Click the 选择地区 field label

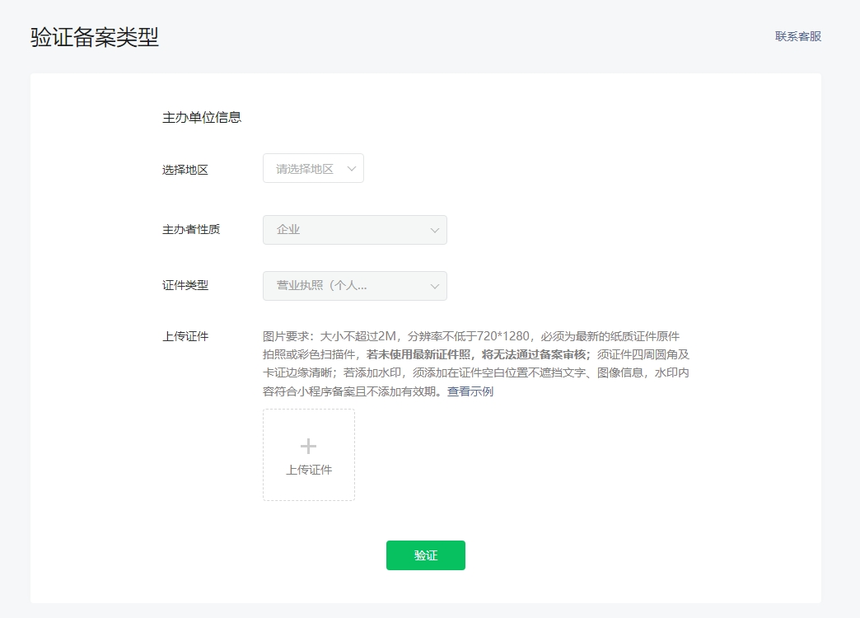[x=185, y=170]
